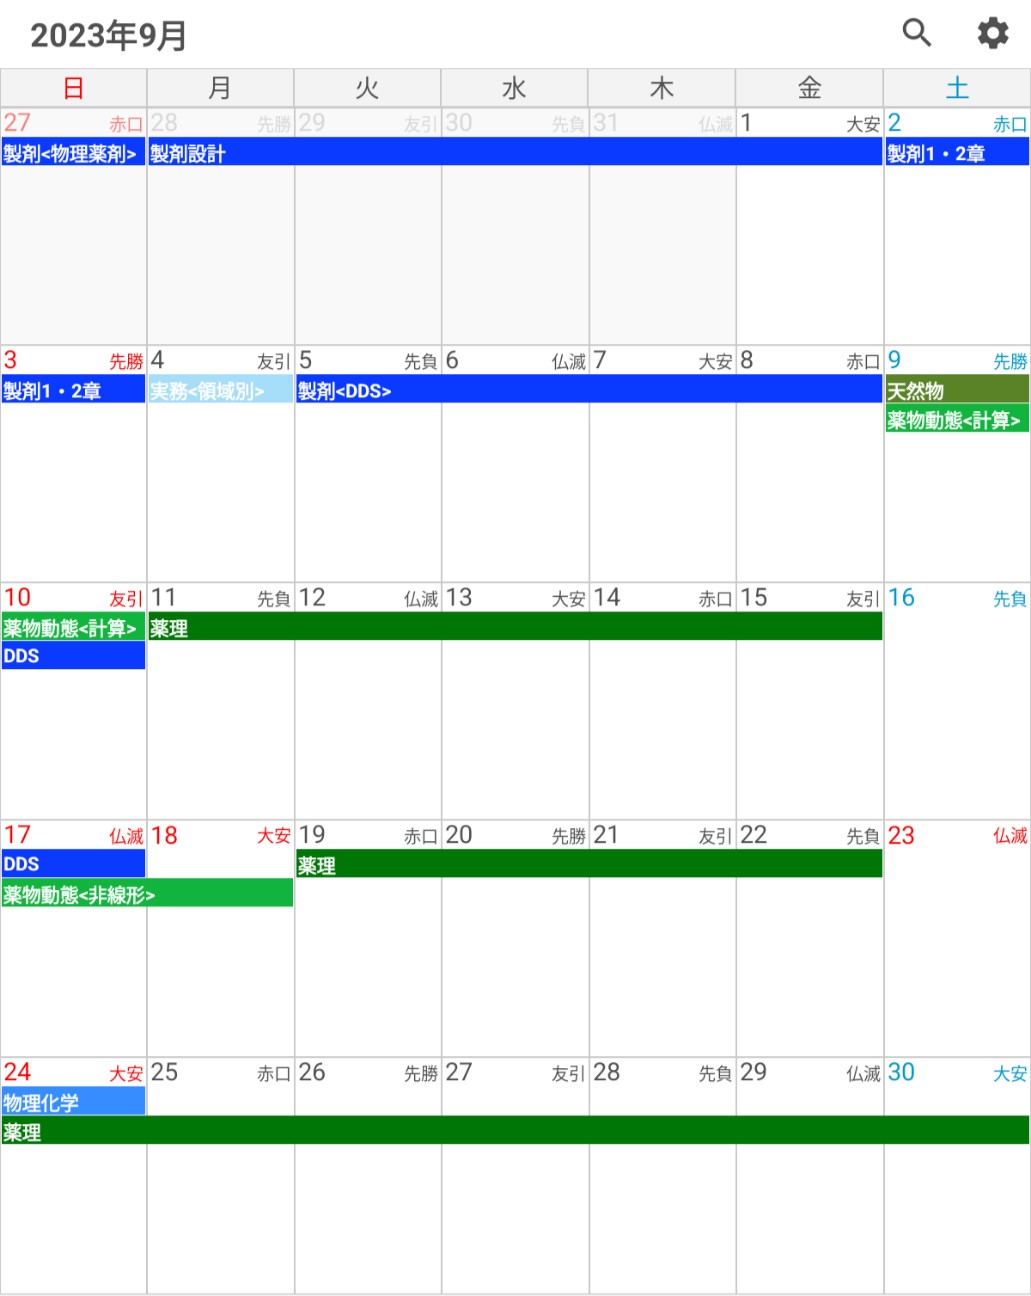Select the 金 weekday header
Image resolution: width=1031 pixels, height=1296 pixels.
click(x=809, y=88)
